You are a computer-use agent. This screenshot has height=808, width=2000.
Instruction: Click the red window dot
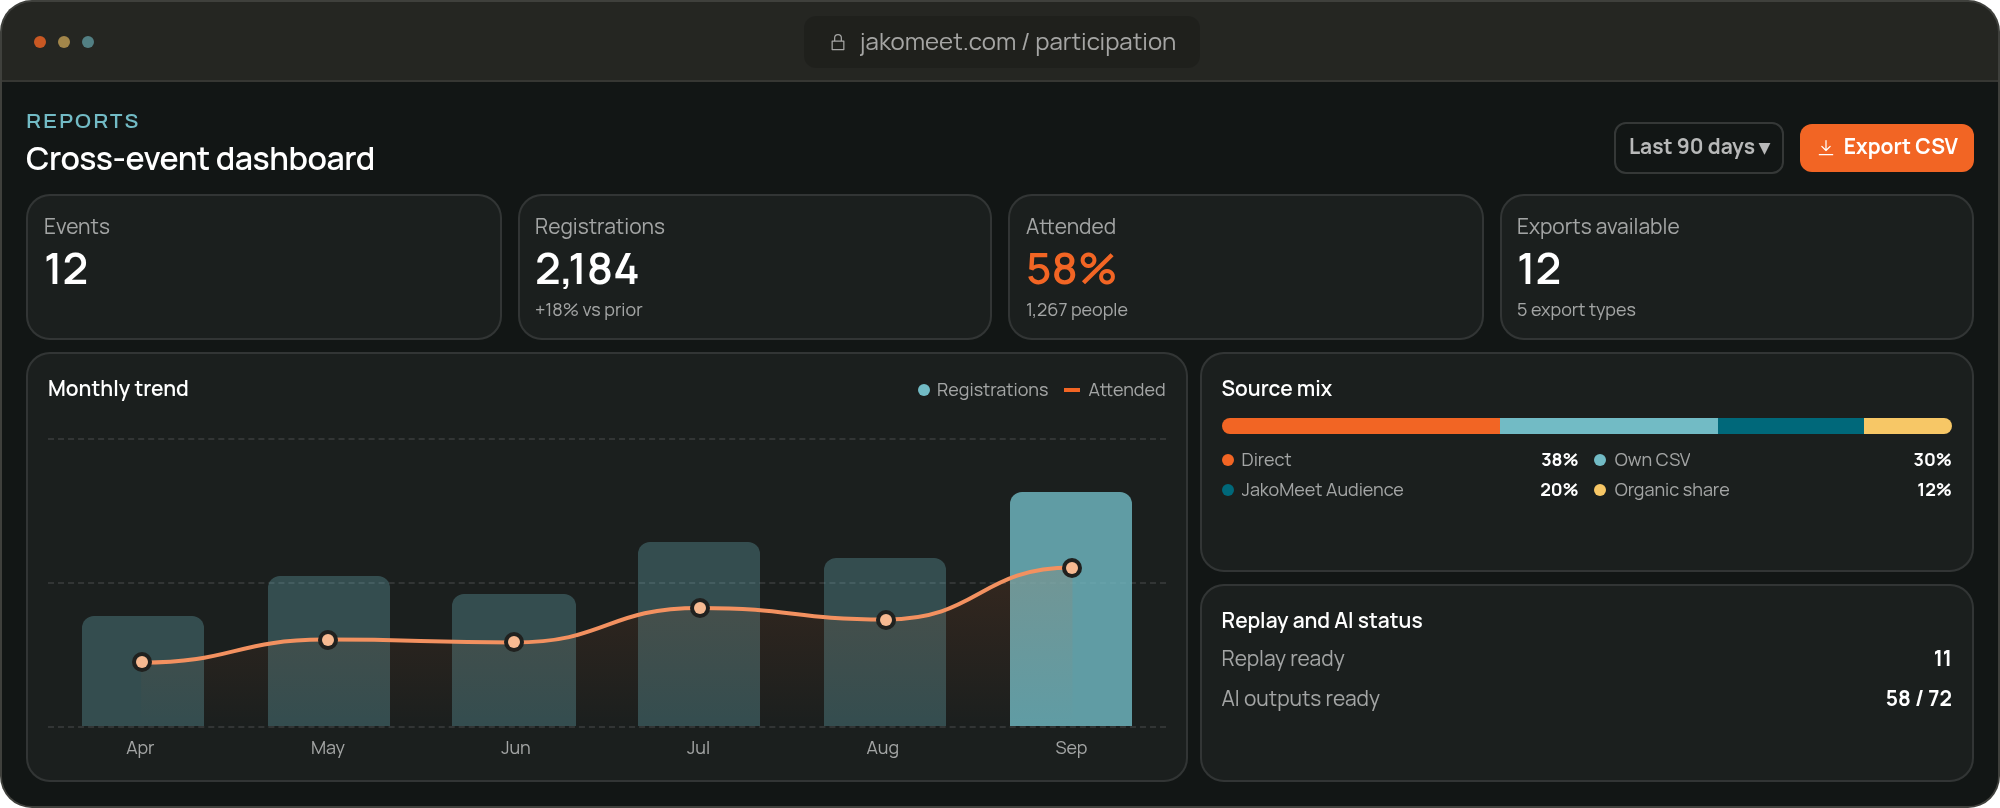(40, 42)
